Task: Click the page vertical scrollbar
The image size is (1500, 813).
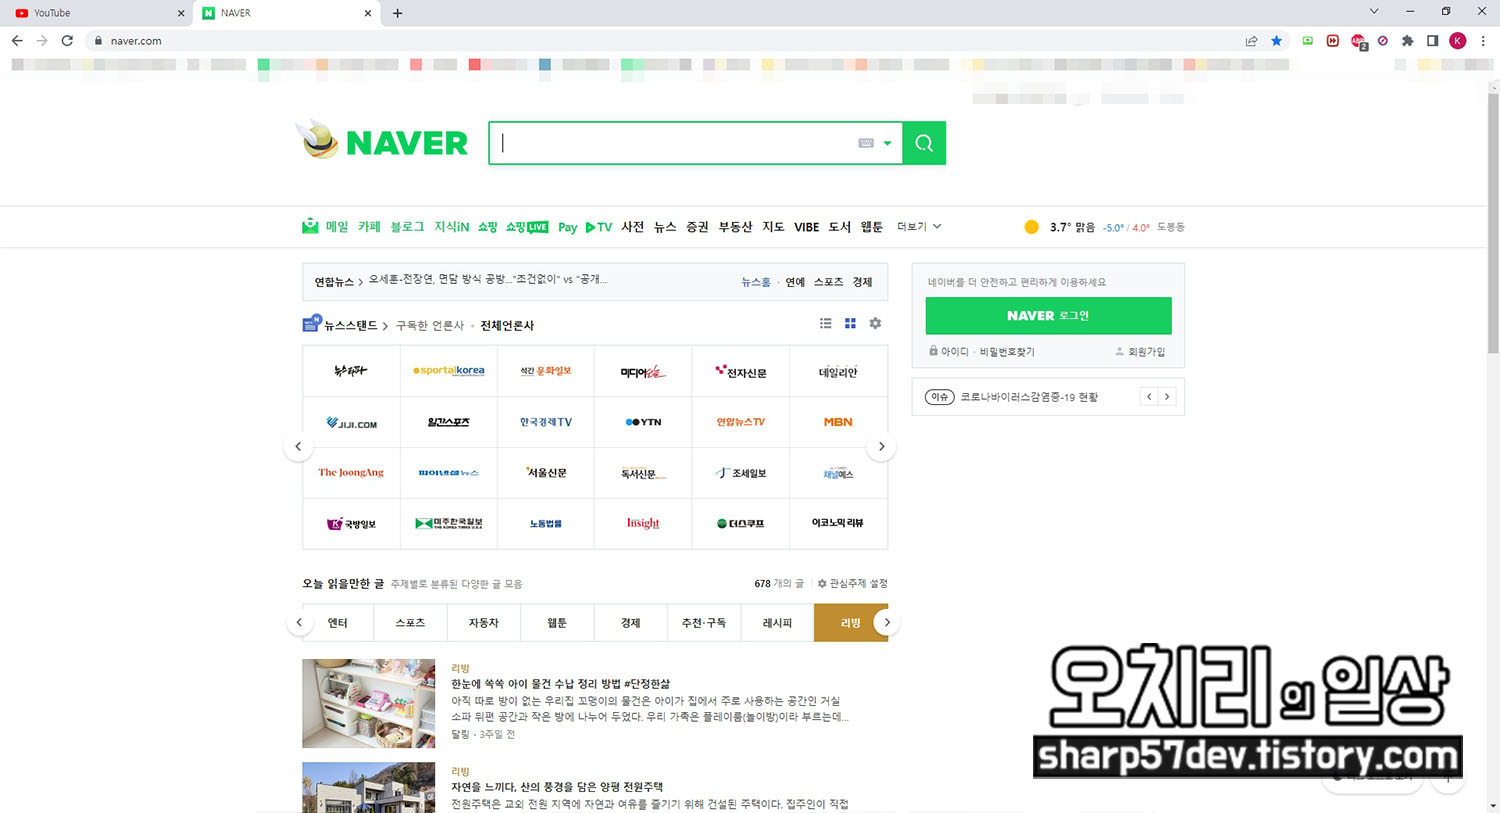Action: [1493, 222]
